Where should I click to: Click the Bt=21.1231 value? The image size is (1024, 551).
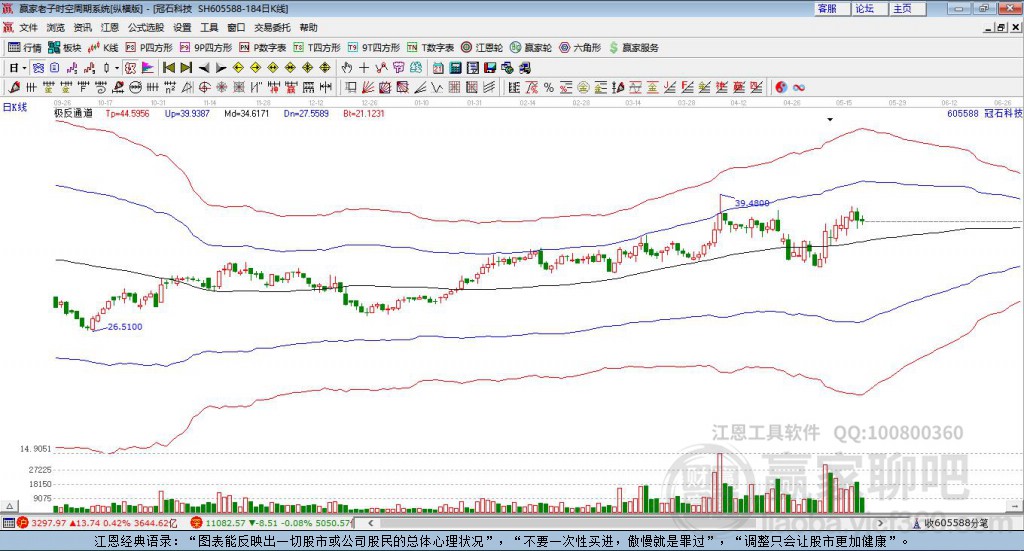364,113
